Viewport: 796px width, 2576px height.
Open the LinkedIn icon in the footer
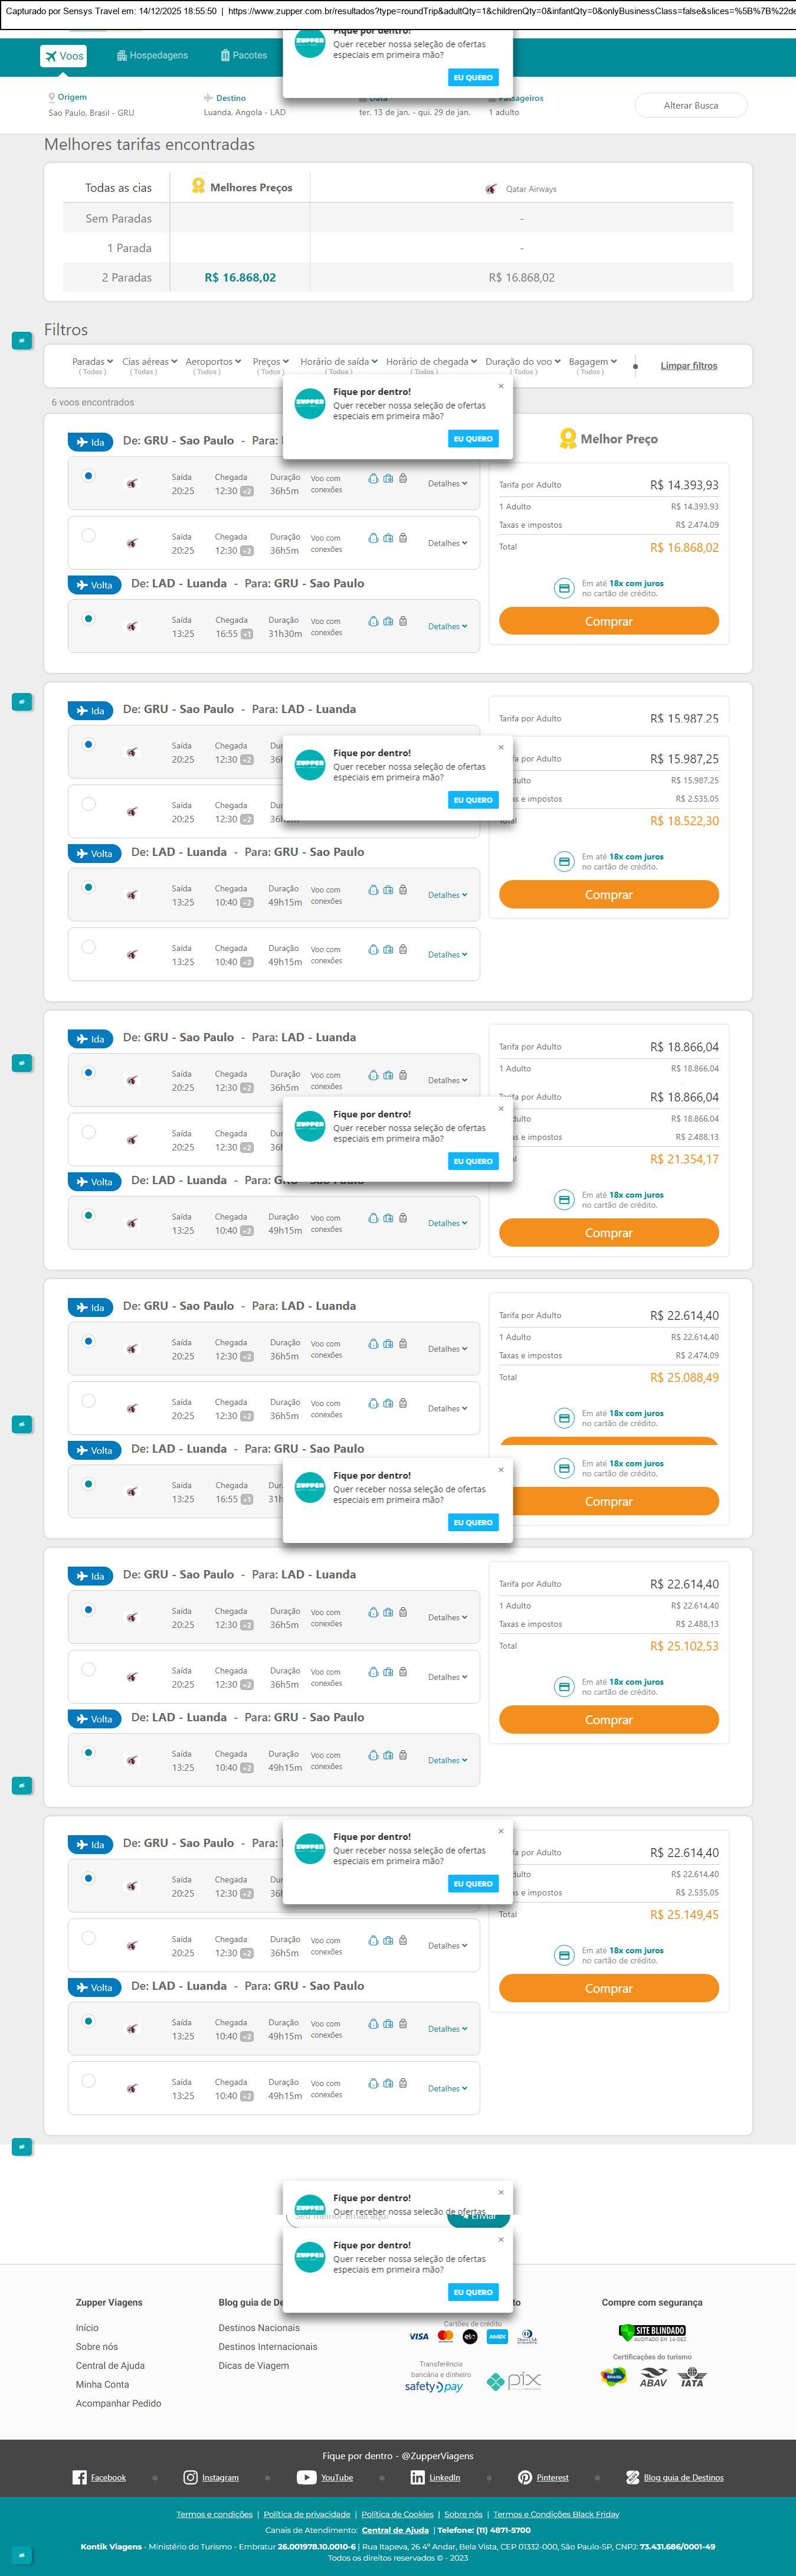(417, 2477)
